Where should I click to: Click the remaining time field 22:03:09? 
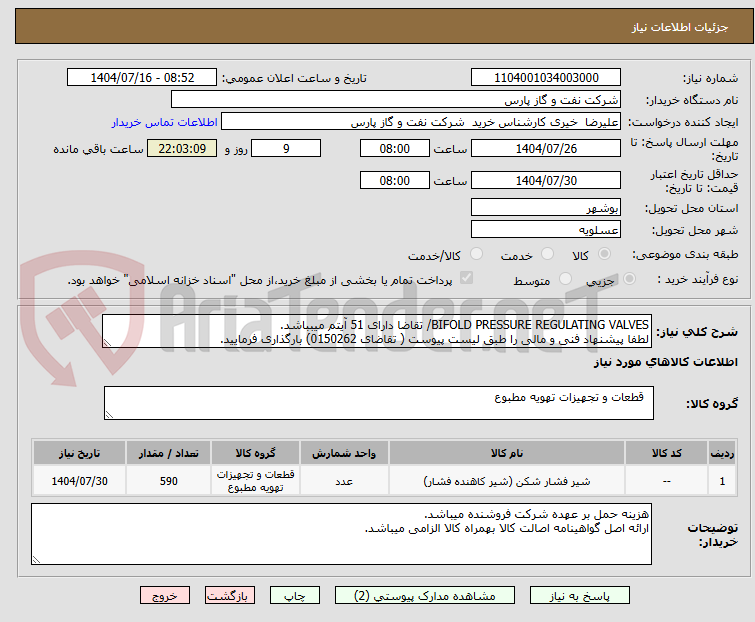[x=181, y=148]
